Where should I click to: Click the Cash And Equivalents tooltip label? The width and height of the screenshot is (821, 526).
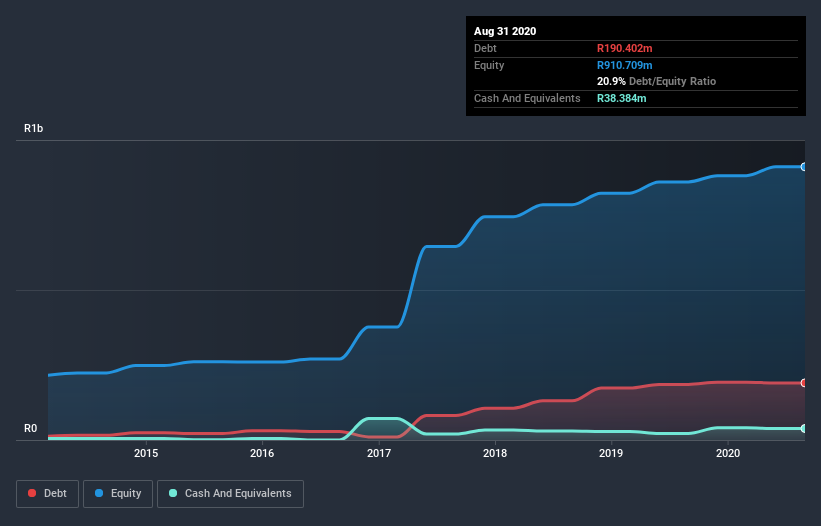(527, 98)
